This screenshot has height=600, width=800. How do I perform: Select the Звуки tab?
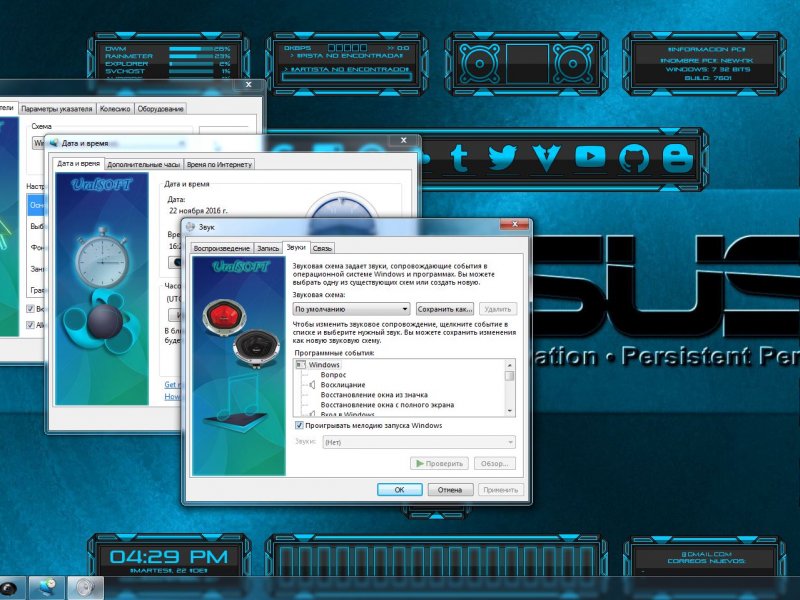point(296,247)
